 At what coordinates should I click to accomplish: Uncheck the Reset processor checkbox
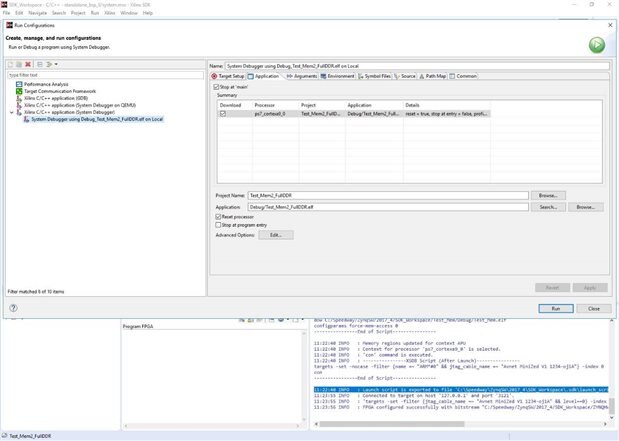pos(219,216)
